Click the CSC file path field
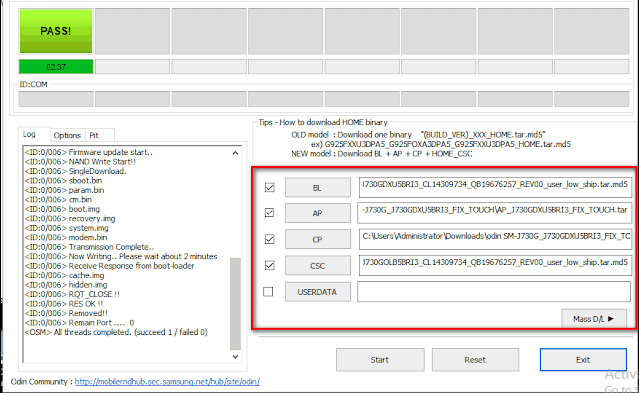 click(495, 265)
